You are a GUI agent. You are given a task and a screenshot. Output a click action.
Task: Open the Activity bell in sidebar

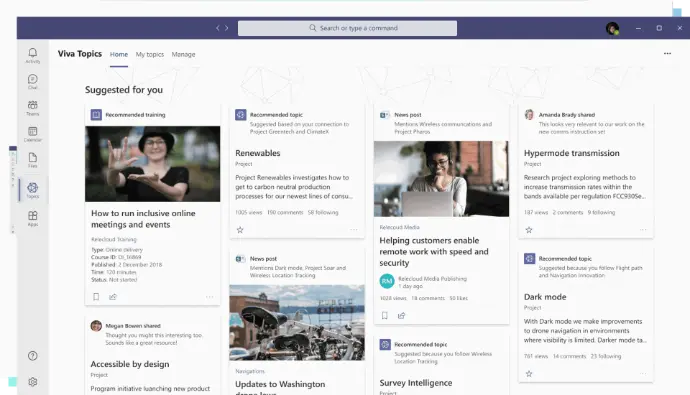pos(33,55)
